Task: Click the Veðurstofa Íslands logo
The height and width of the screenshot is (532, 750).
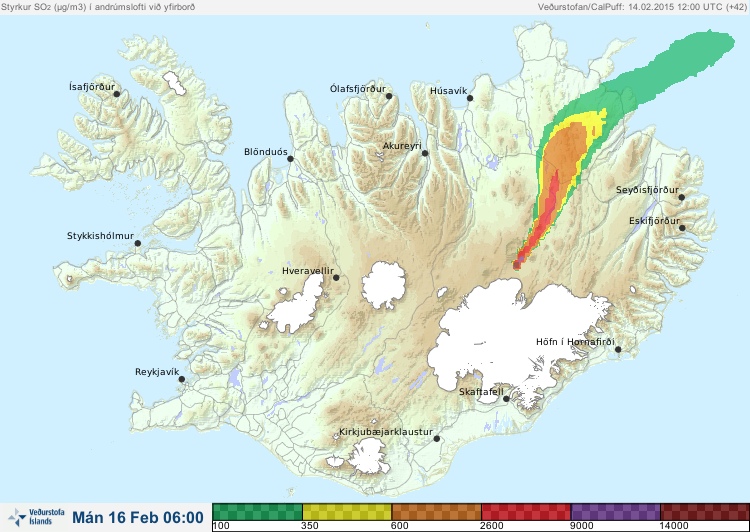Action: pos(36,517)
